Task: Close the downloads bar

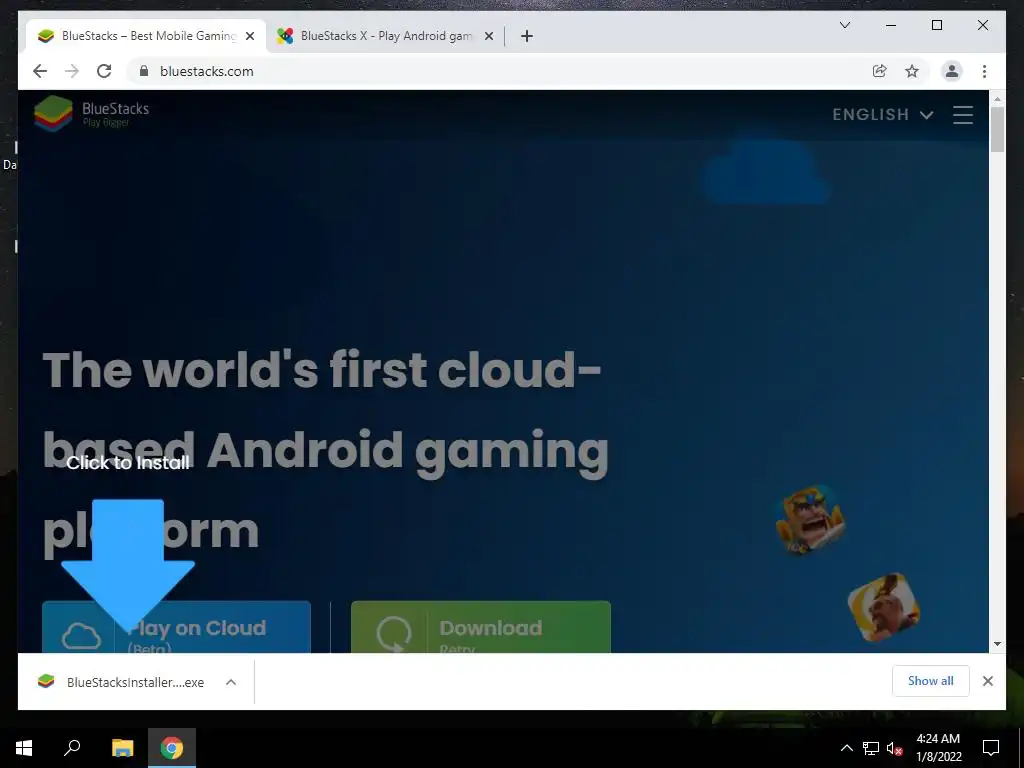Action: [987, 681]
